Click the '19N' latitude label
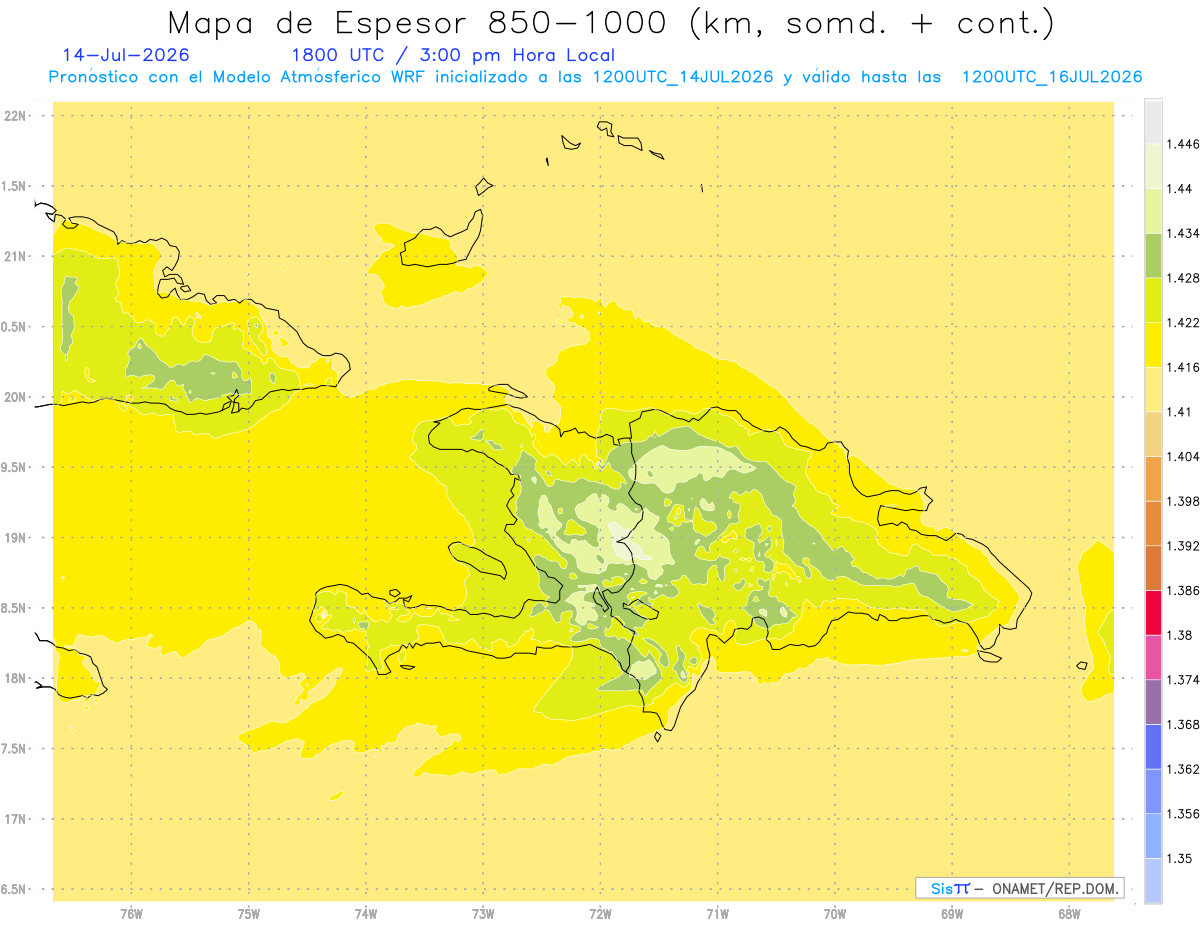The image size is (1200, 927). (16, 538)
